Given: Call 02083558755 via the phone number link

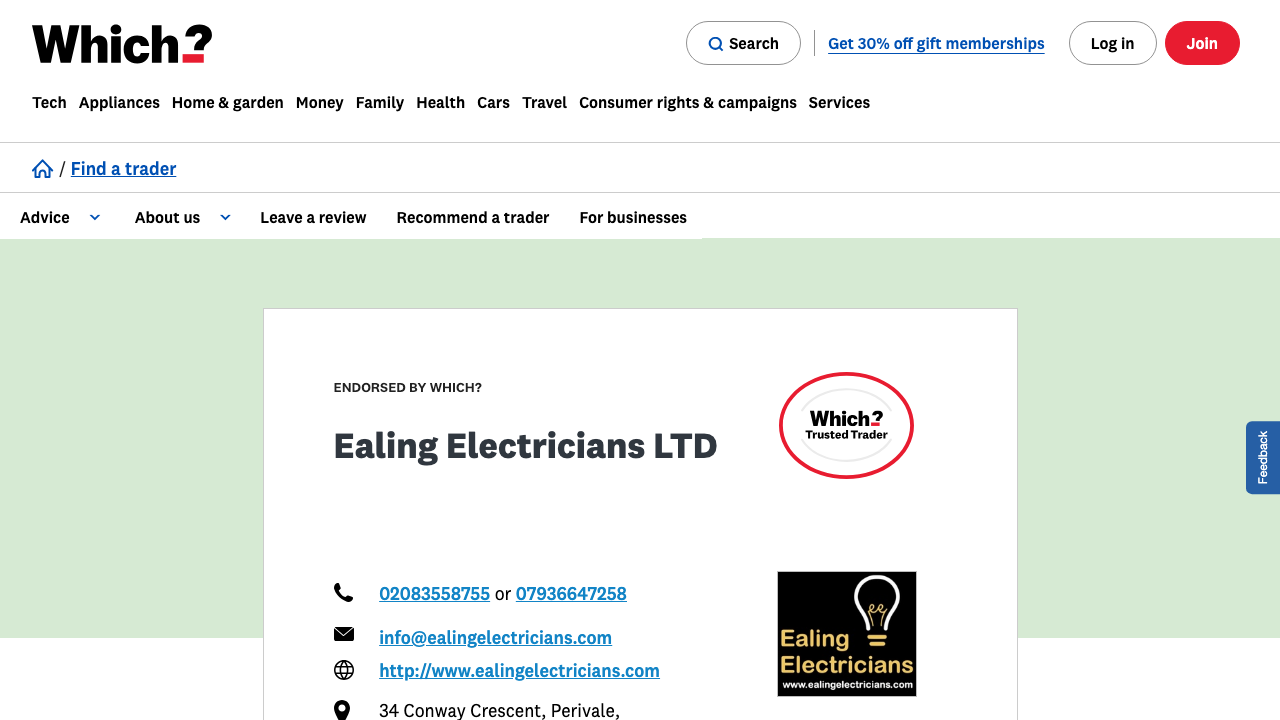Looking at the screenshot, I should pos(434,593).
